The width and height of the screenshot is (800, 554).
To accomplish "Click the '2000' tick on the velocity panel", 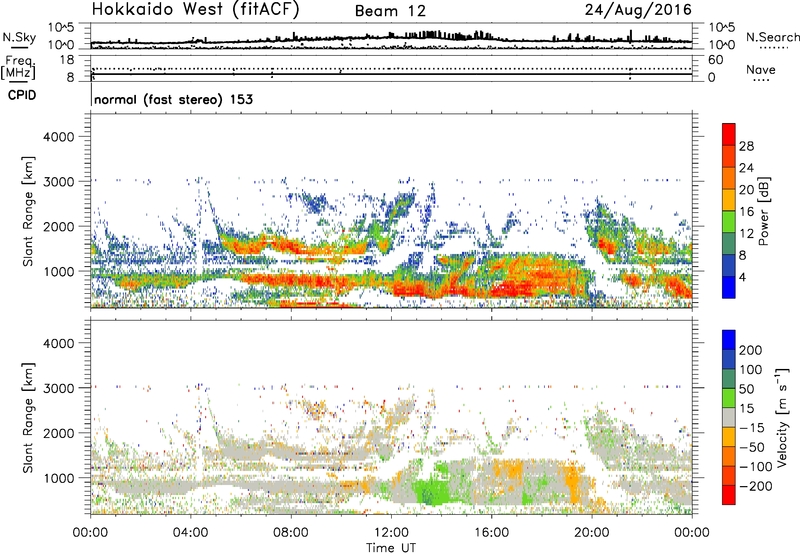I will [58, 433].
